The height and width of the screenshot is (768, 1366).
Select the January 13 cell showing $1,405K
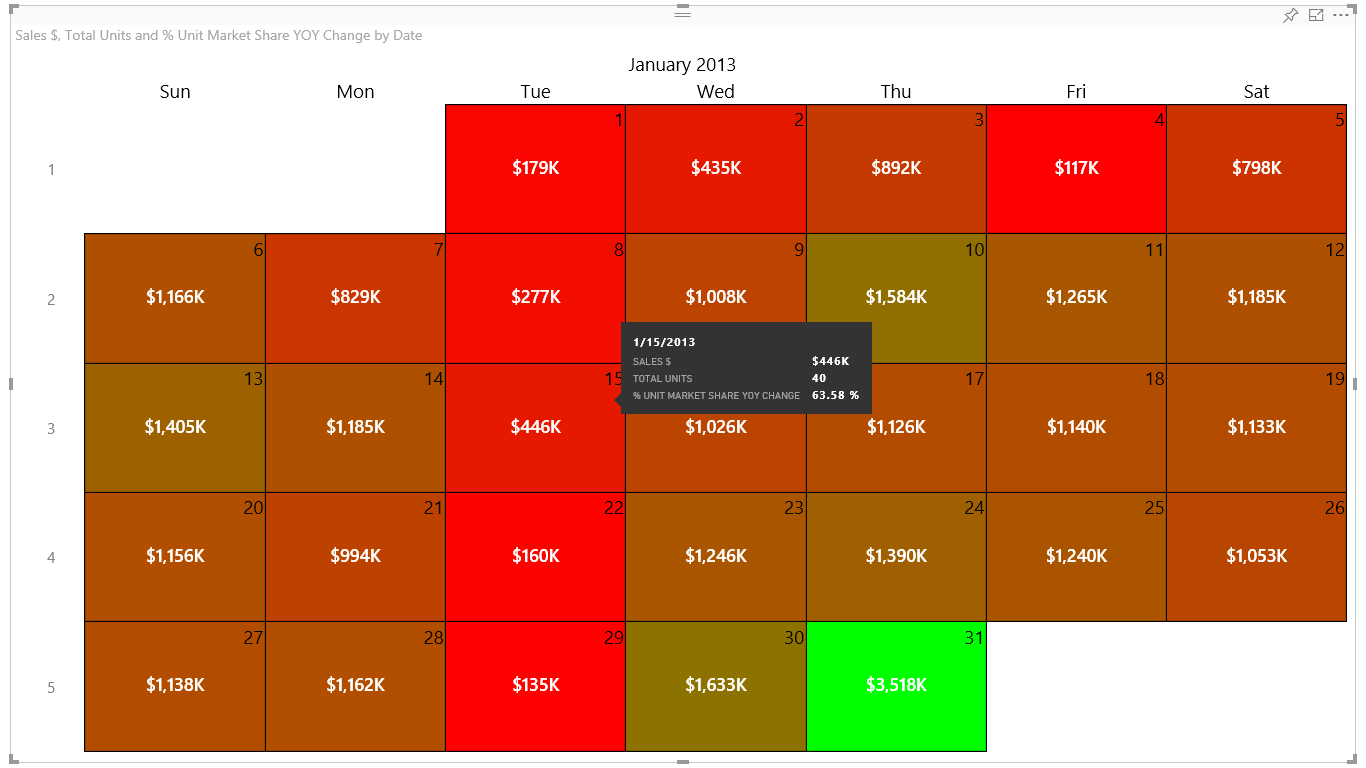175,427
